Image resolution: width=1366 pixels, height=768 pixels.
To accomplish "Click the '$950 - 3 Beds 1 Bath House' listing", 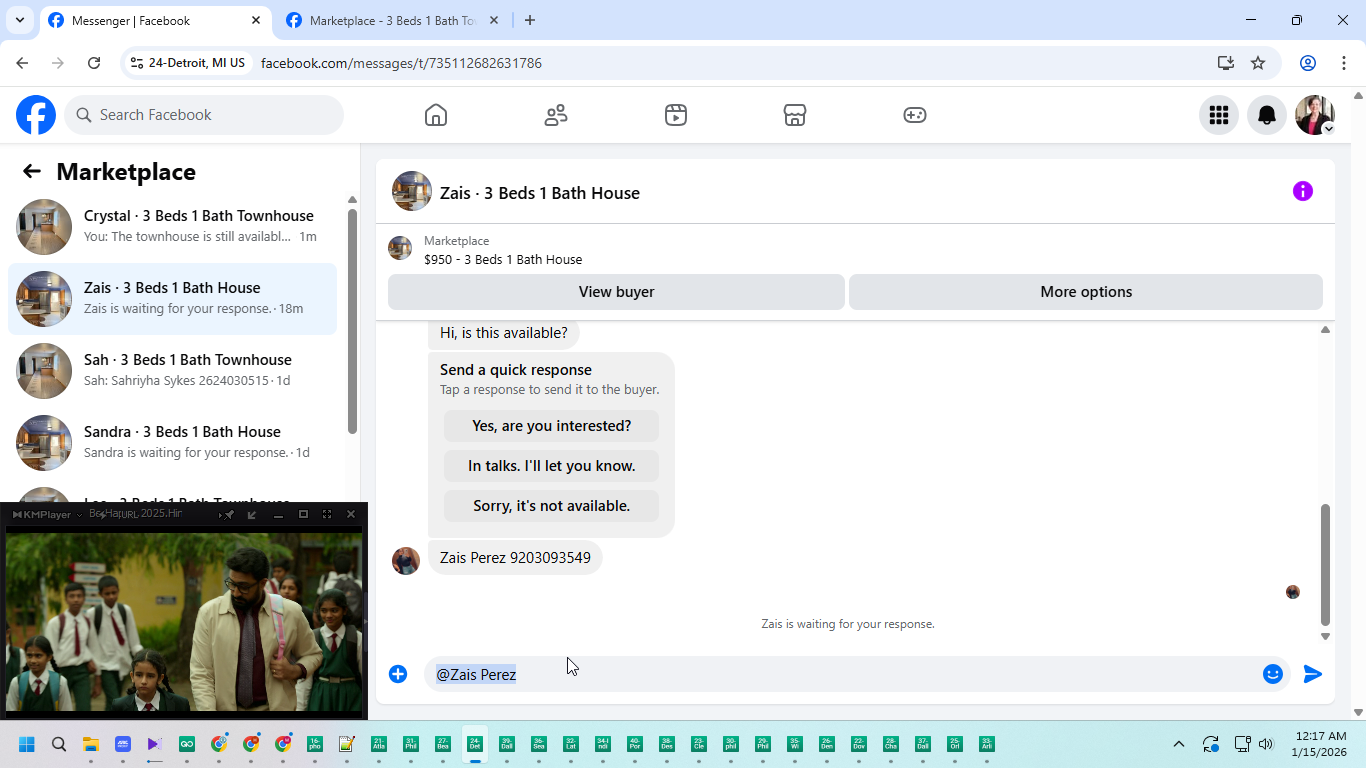I will click(x=503, y=259).
